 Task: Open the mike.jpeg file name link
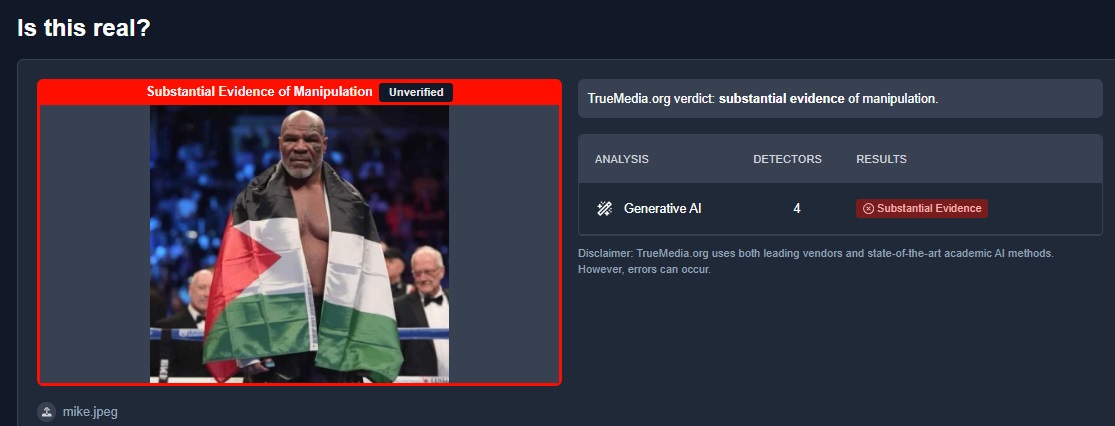pyautogui.click(x=88, y=412)
